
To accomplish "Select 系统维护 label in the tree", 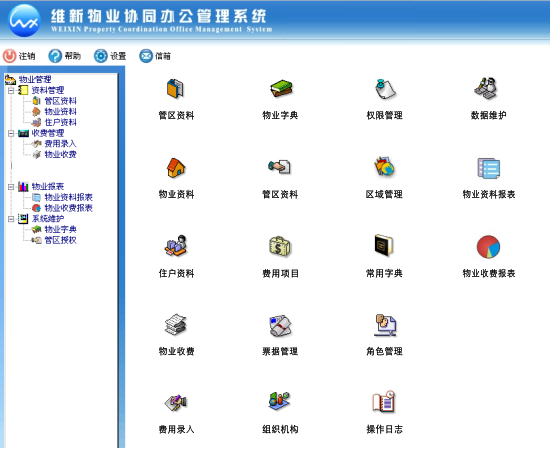I will 48,219.
